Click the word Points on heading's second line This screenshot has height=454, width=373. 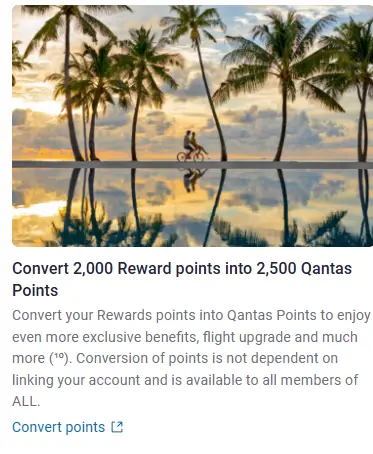click(x=35, y=290)
